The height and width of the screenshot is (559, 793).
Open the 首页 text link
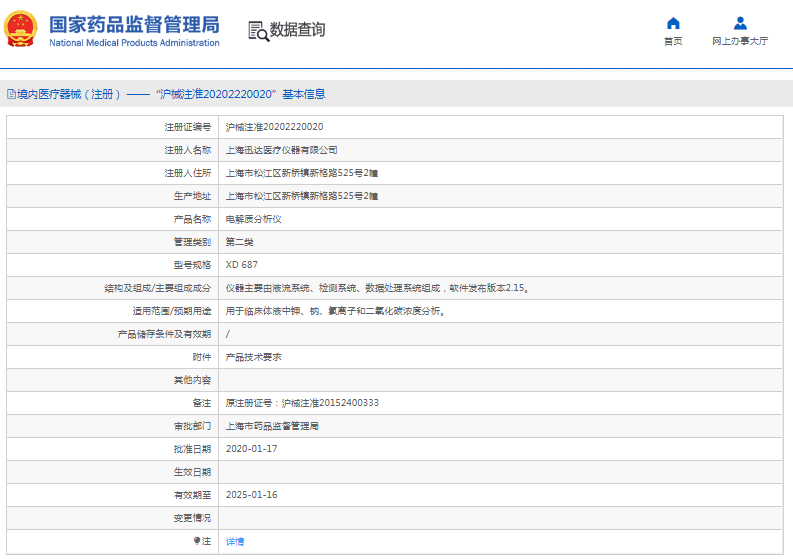coord(673,41)
